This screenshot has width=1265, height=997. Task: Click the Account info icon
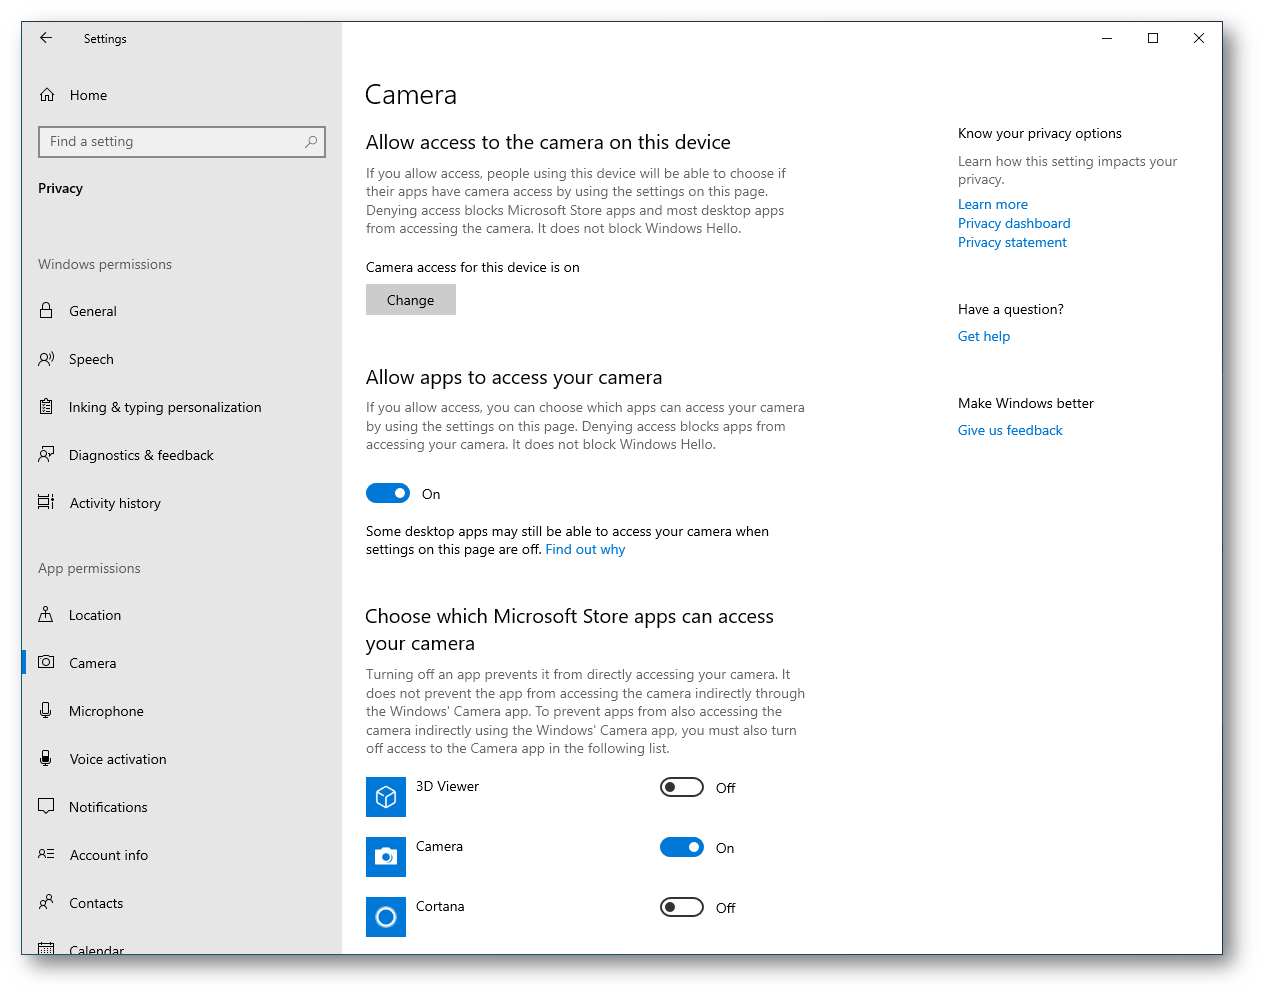click(46, 854)
